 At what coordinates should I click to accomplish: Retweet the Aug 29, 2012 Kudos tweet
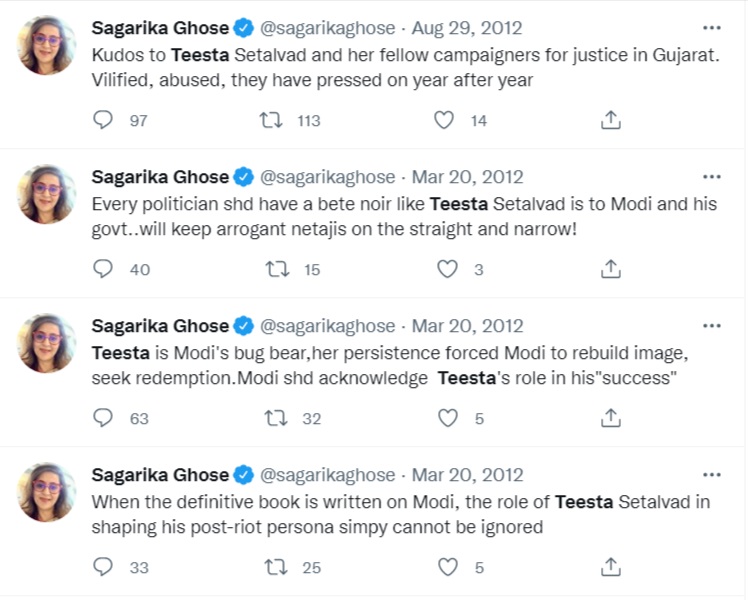click(x=270, y=121)
